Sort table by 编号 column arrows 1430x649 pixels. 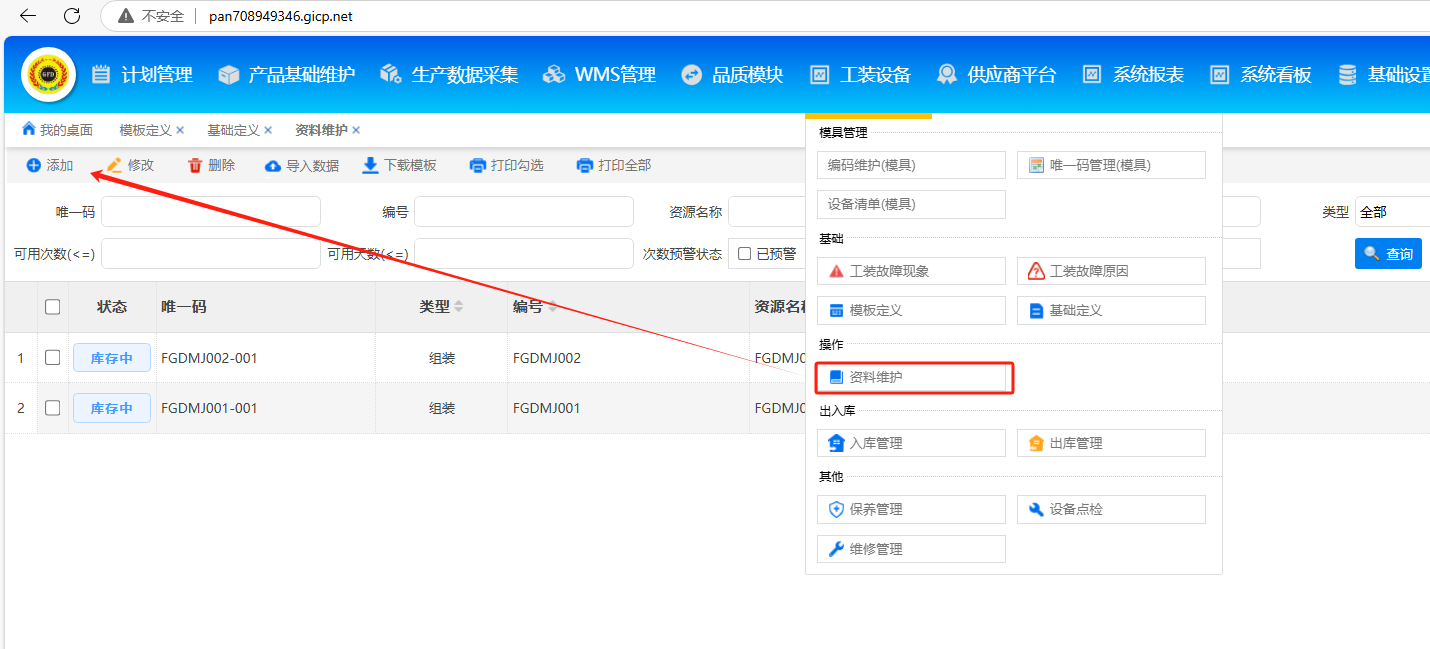tap(552, 307)
